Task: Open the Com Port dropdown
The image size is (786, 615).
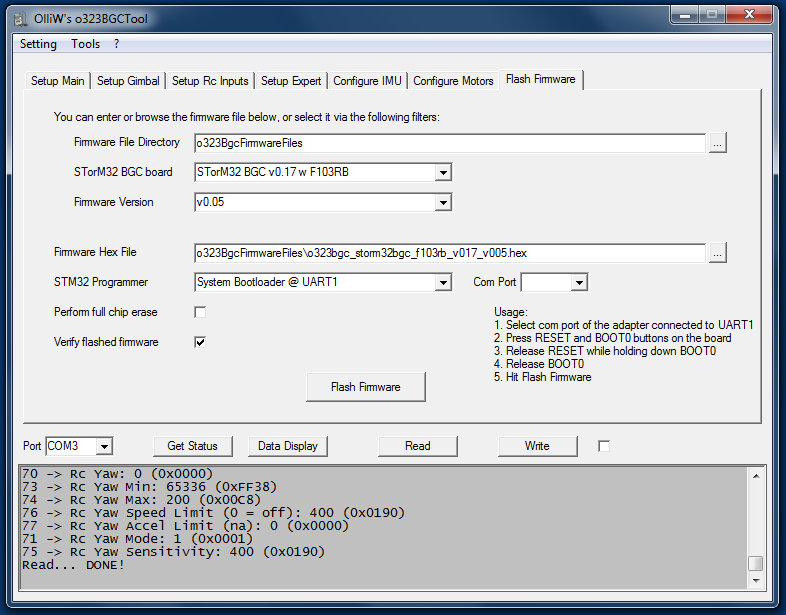Action: pos(578,283)
